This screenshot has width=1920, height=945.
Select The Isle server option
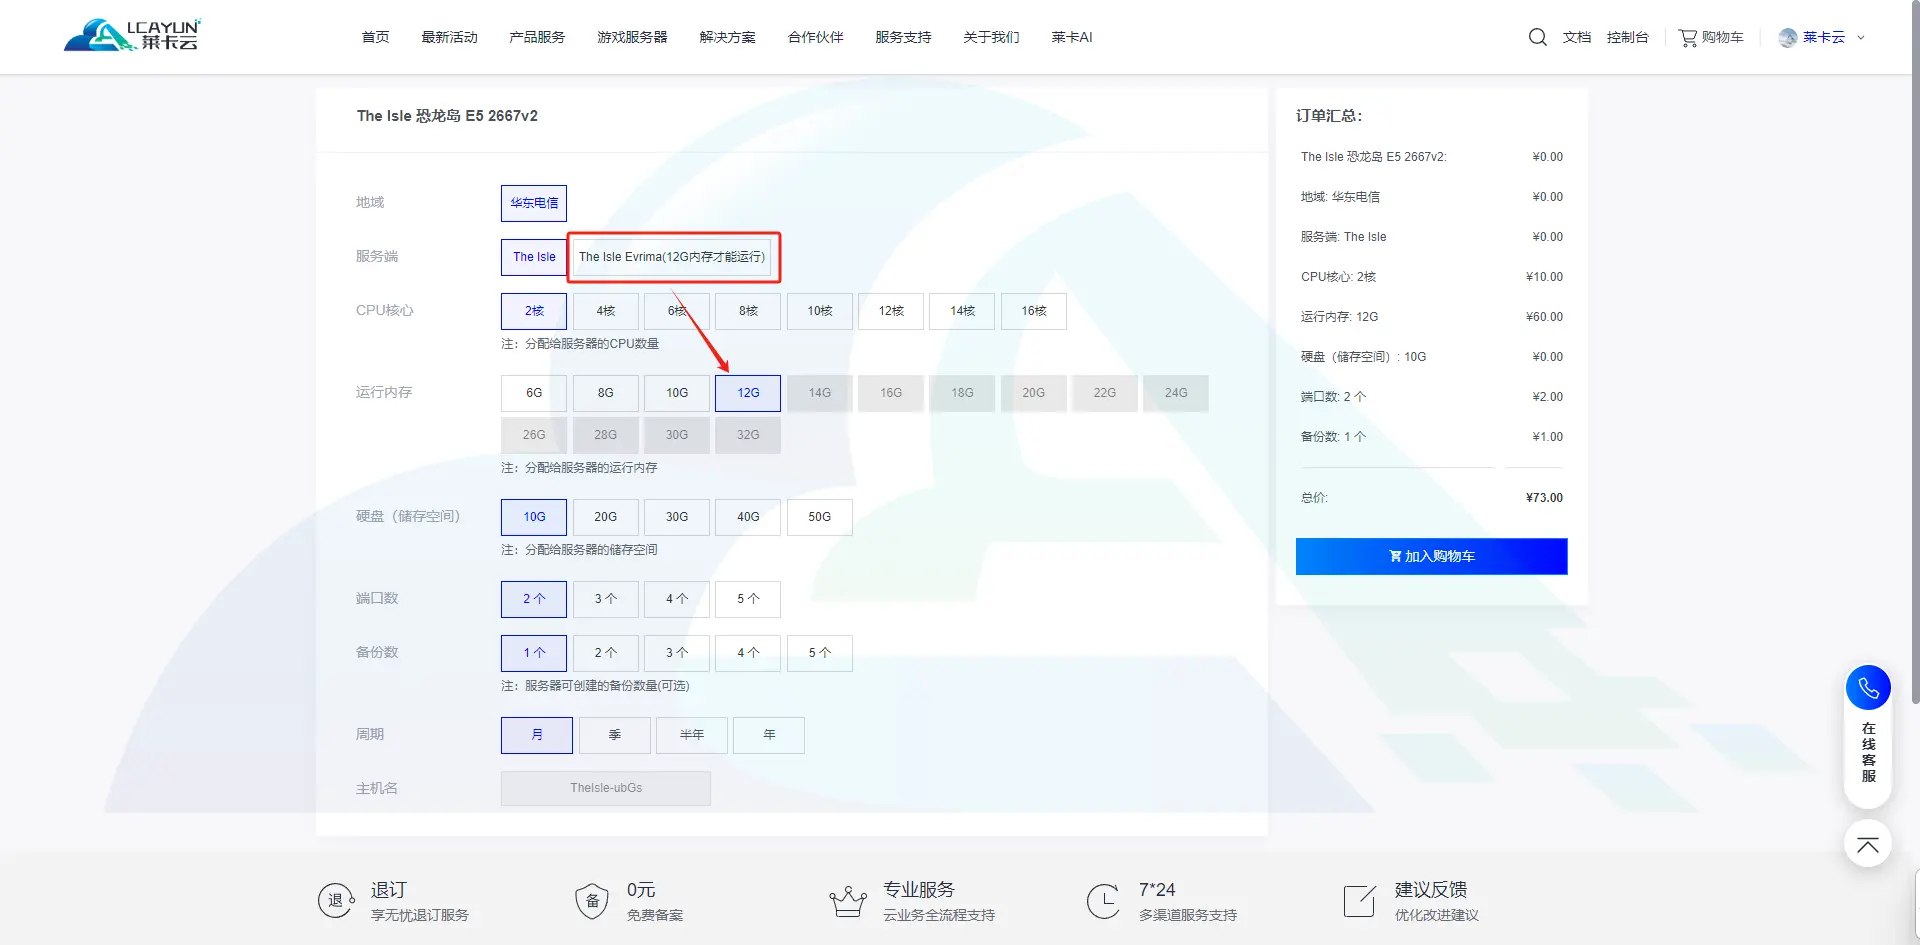534,257
